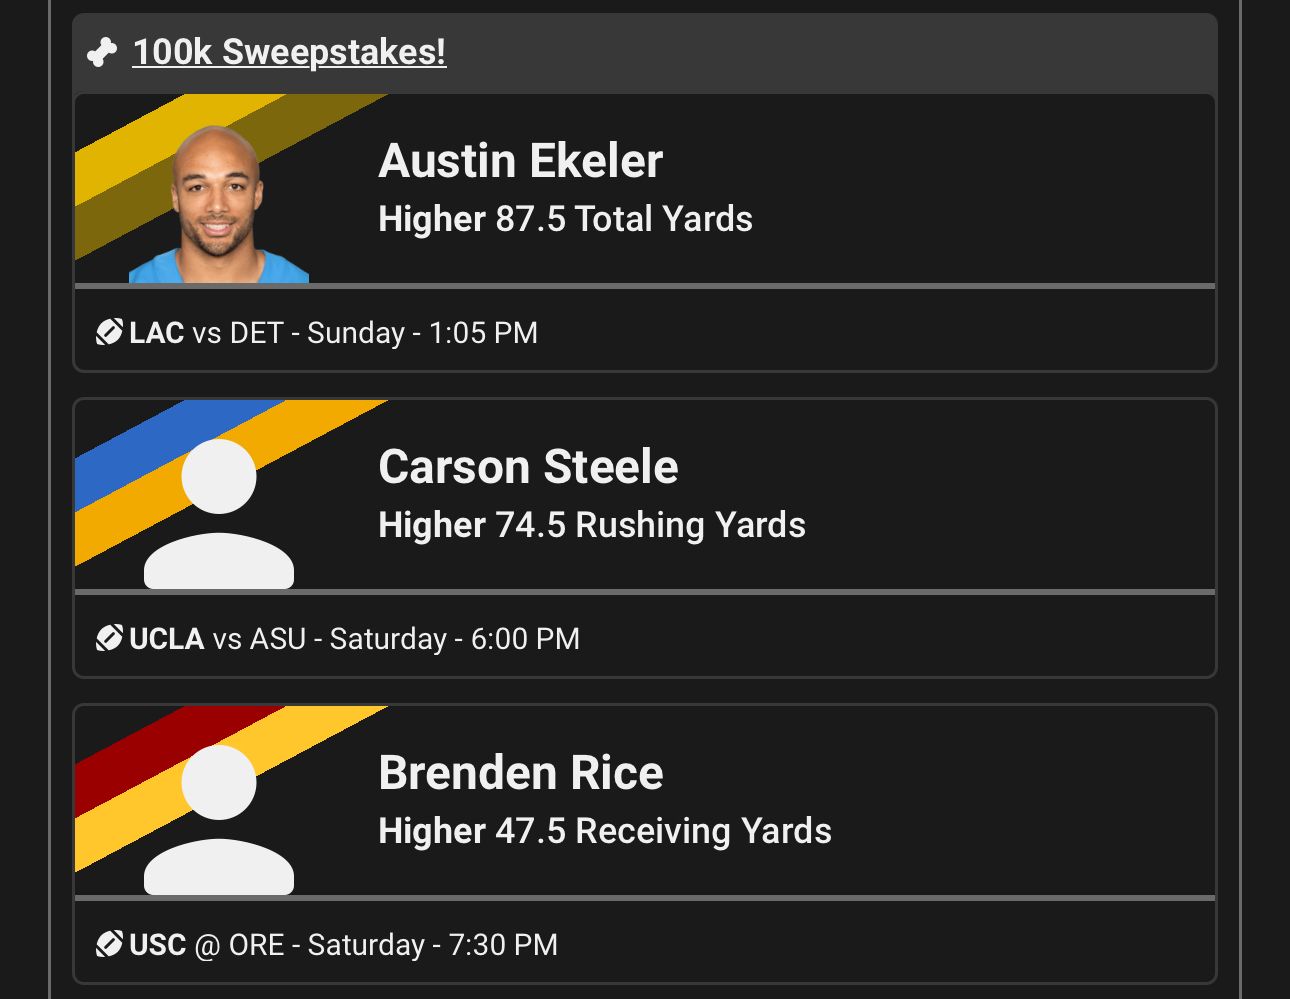Click the football icon next to UCLA
The width and height of the screenshot is (1290, 999).
109,638
